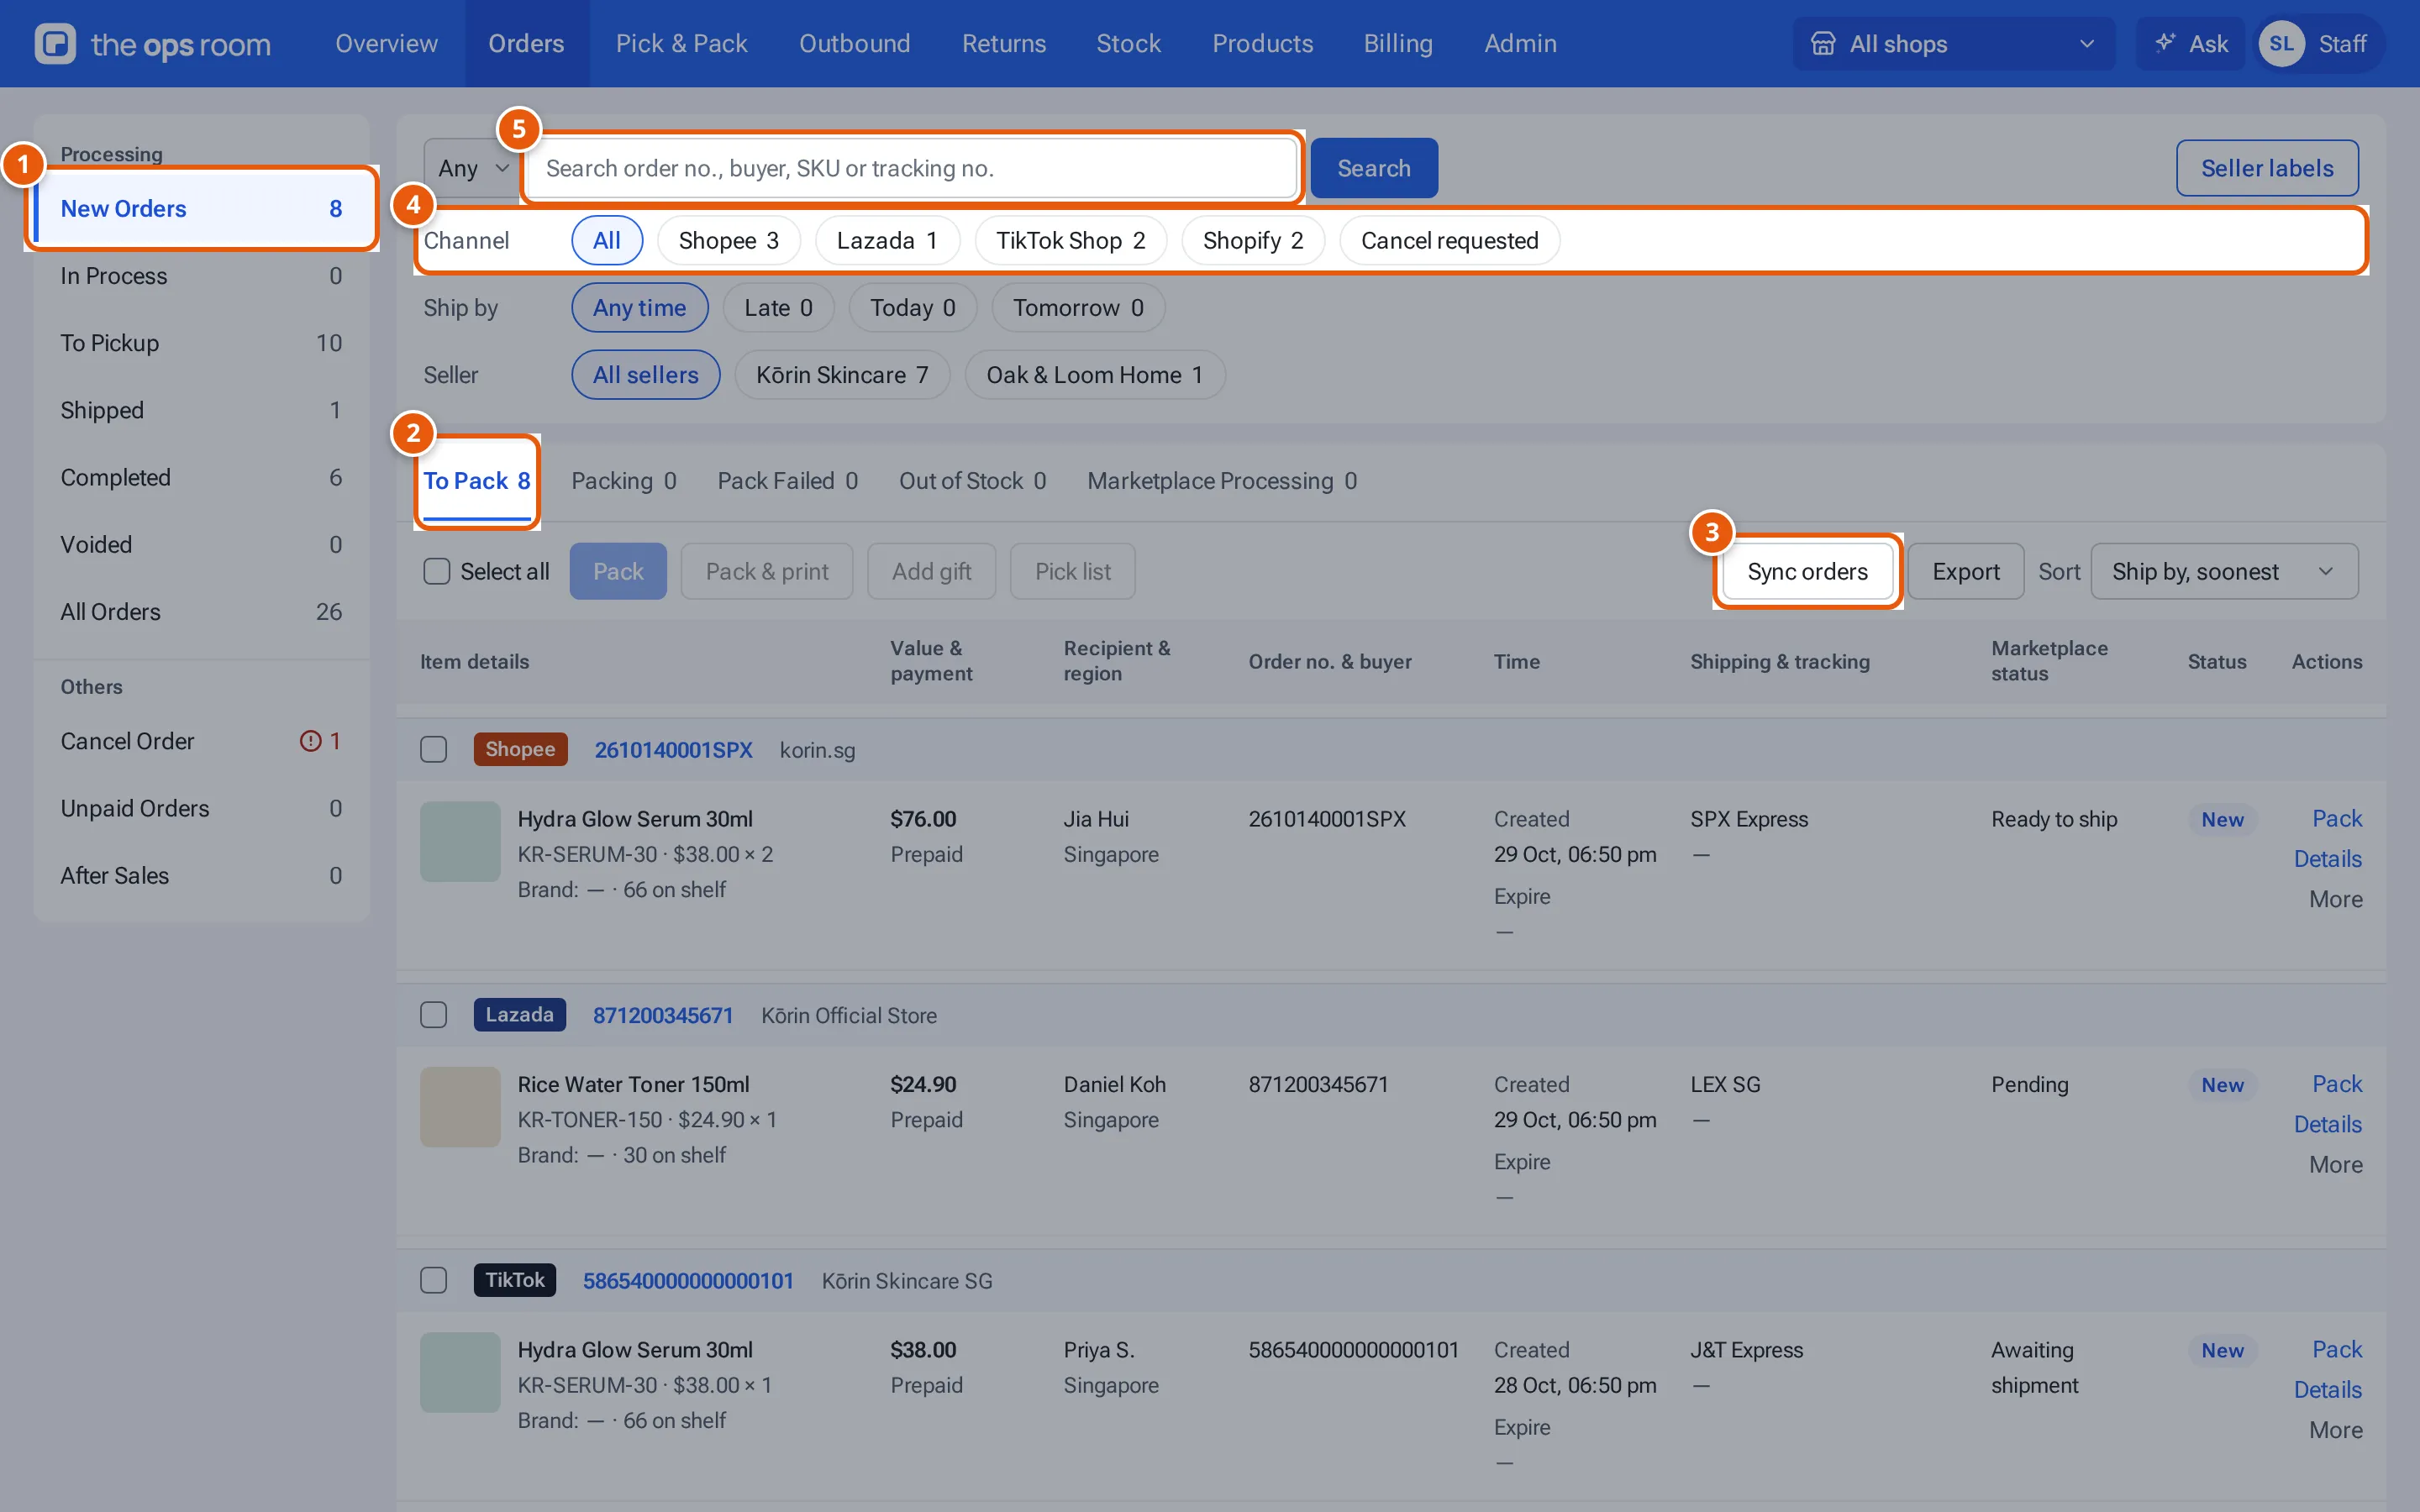This screenshot has height=1512, width=2420.
Task: Open the Overview nav tab
Action: tap(386, 43)
